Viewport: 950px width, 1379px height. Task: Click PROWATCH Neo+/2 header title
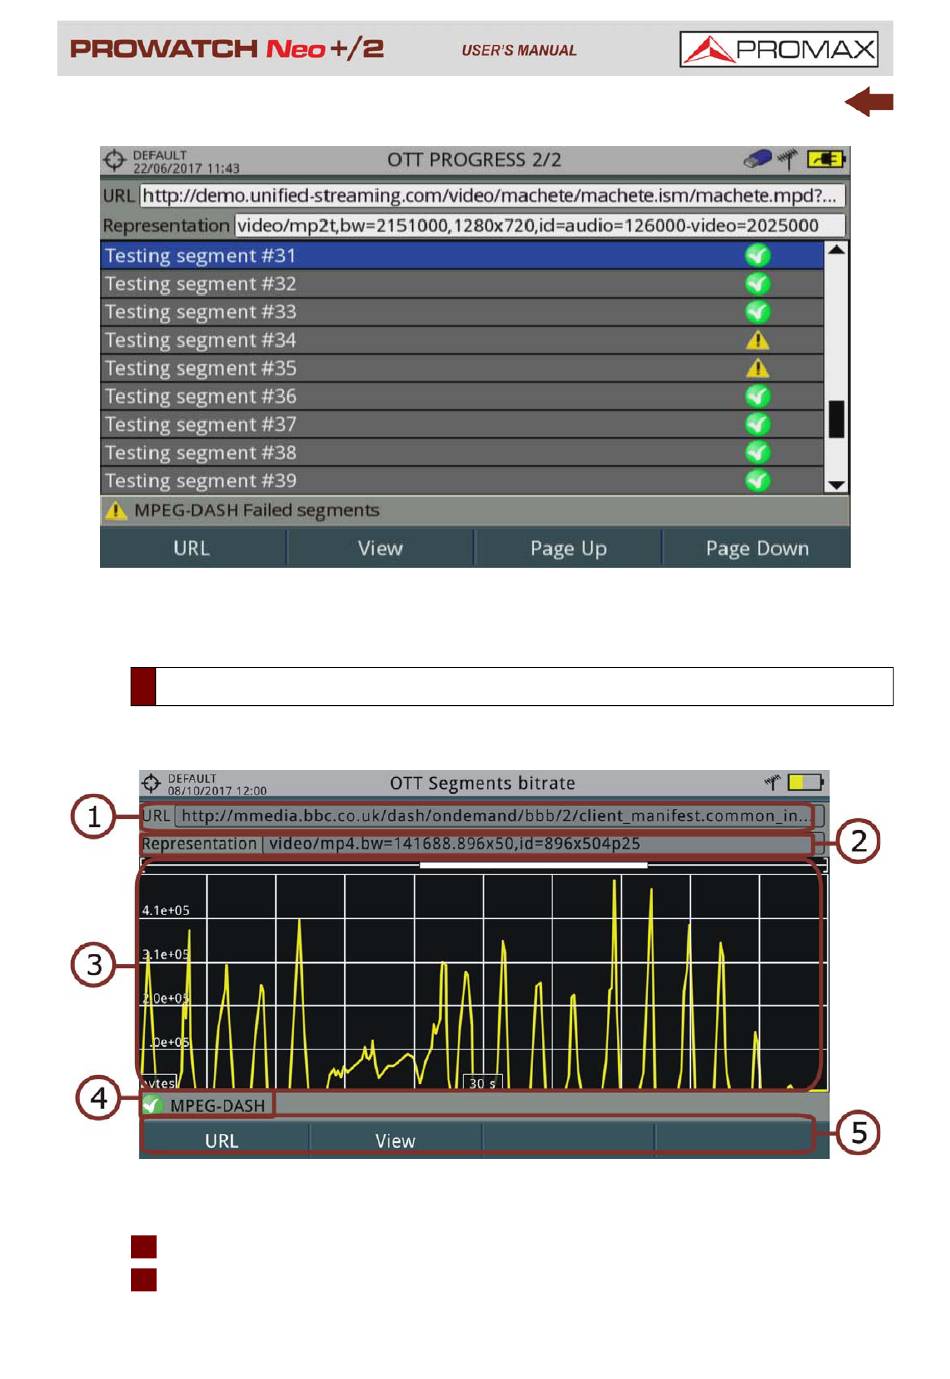pos(227,48)
